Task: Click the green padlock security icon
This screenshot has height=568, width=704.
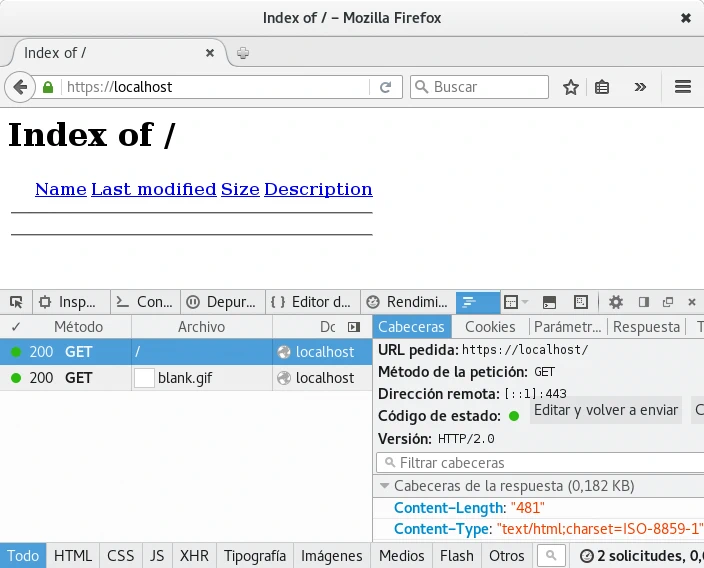Action: click(48, 87)
